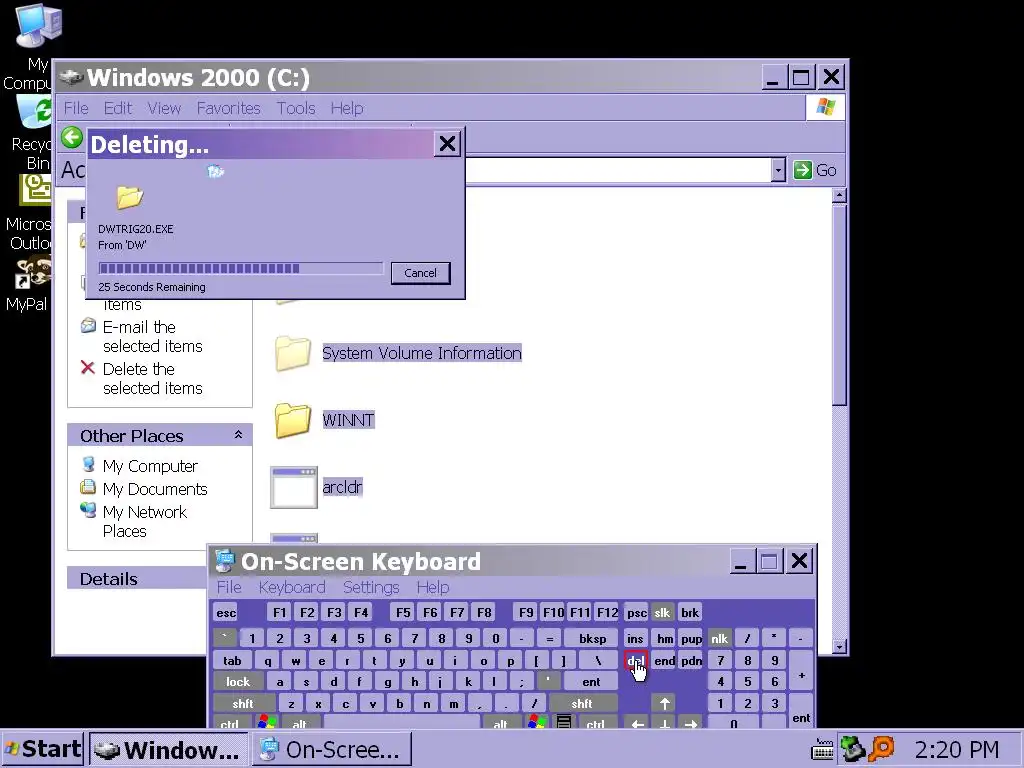
Task: Open the Tools menu in Explorer
Action: pos(296,108)
